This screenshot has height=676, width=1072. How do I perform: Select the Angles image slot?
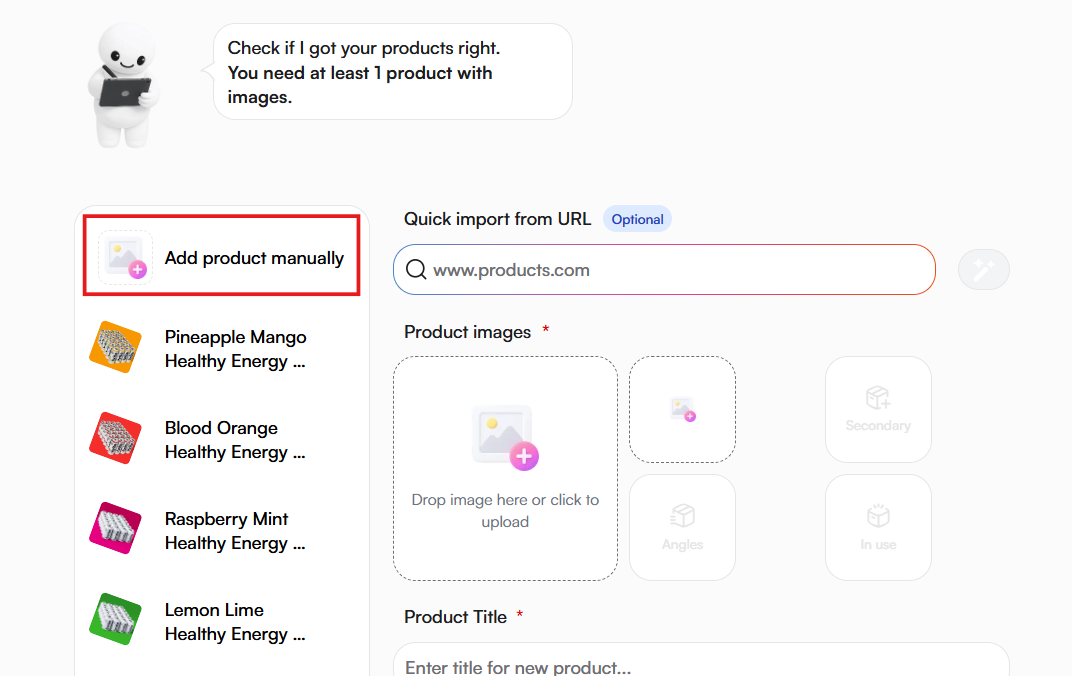point(682,527)
